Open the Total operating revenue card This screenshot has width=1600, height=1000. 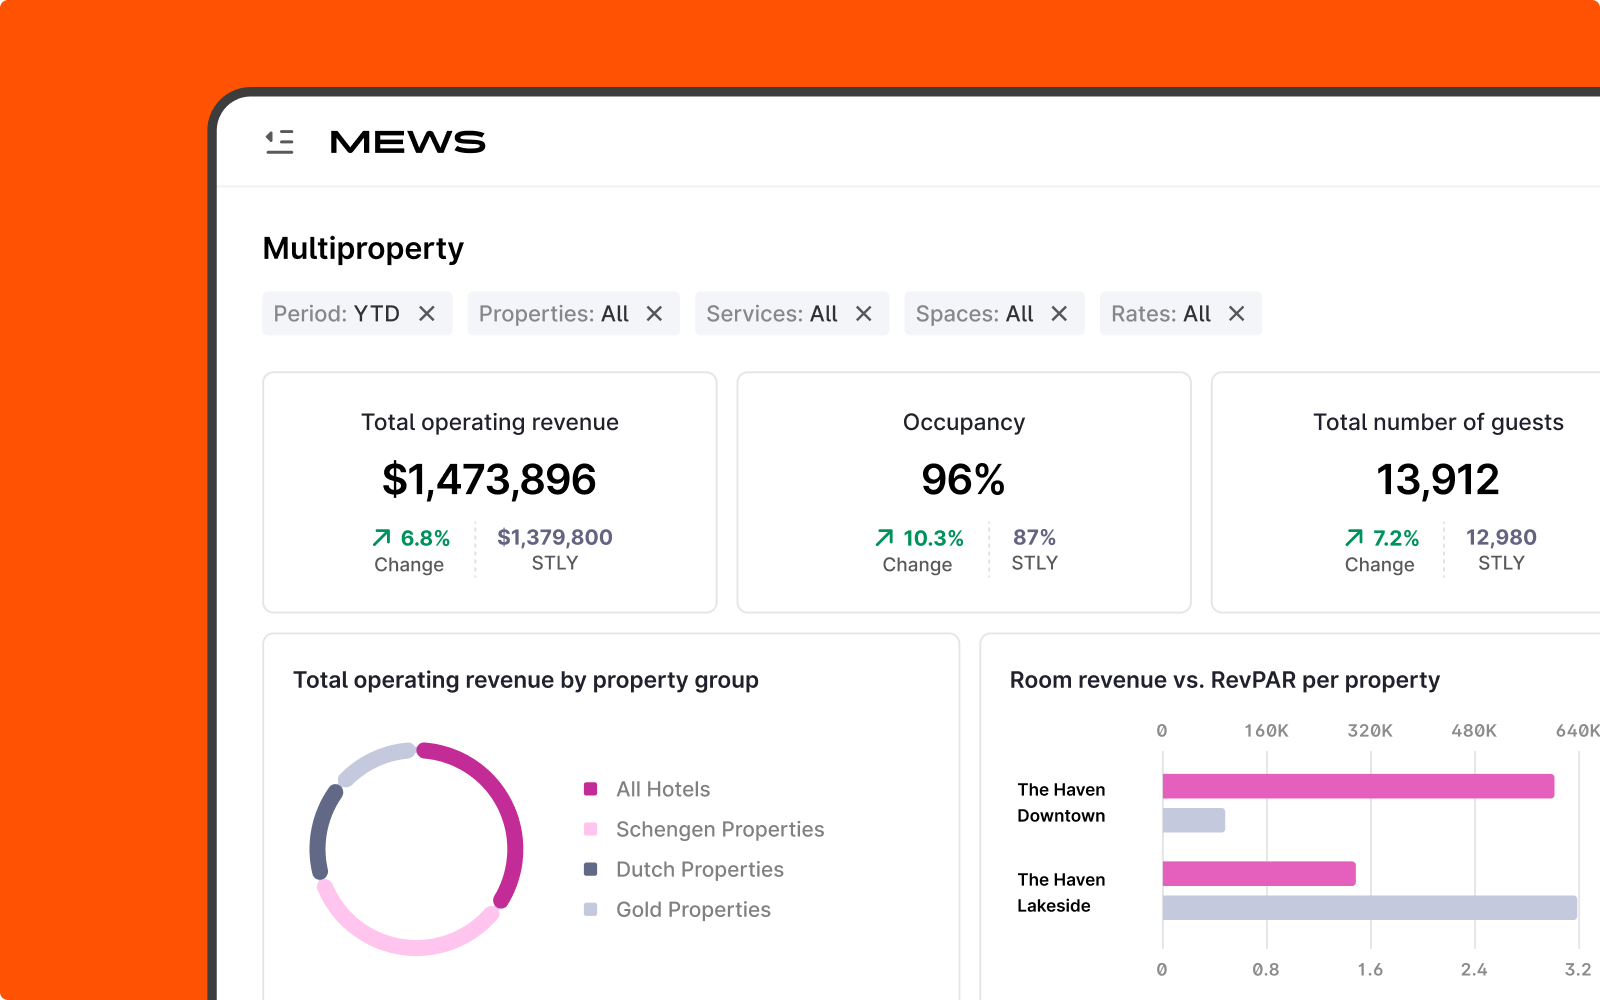[x=489, y=492]
